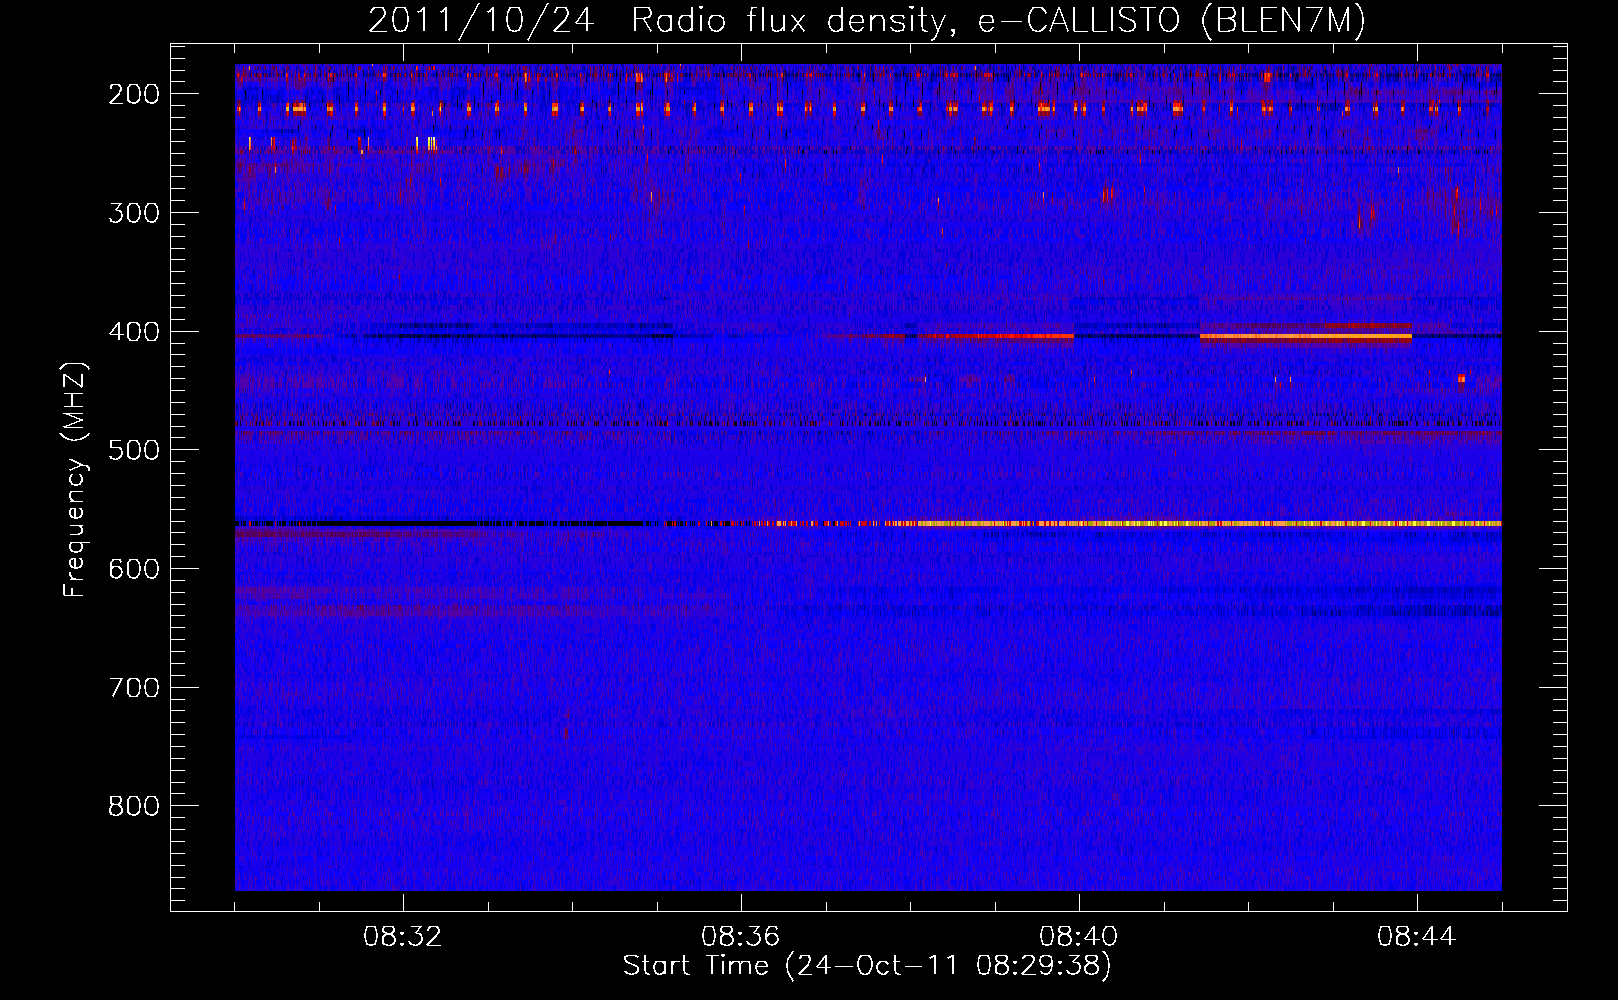Screen dimensions: 1618x1000
Task: Click the 500 frequency tick label
Action: coord(134,450)
